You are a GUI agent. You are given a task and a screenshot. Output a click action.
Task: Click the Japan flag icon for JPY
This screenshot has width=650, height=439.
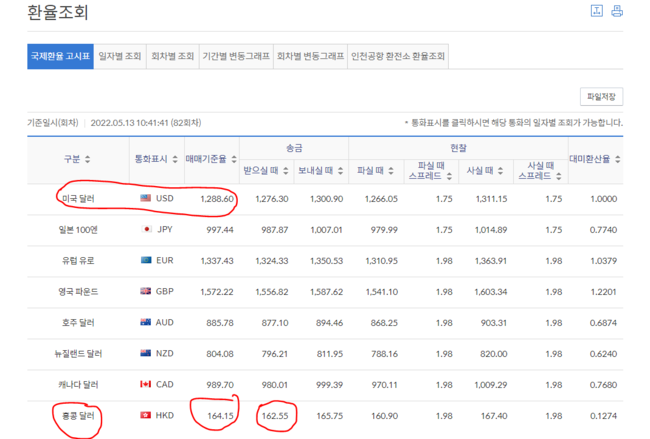coord(147,230)
